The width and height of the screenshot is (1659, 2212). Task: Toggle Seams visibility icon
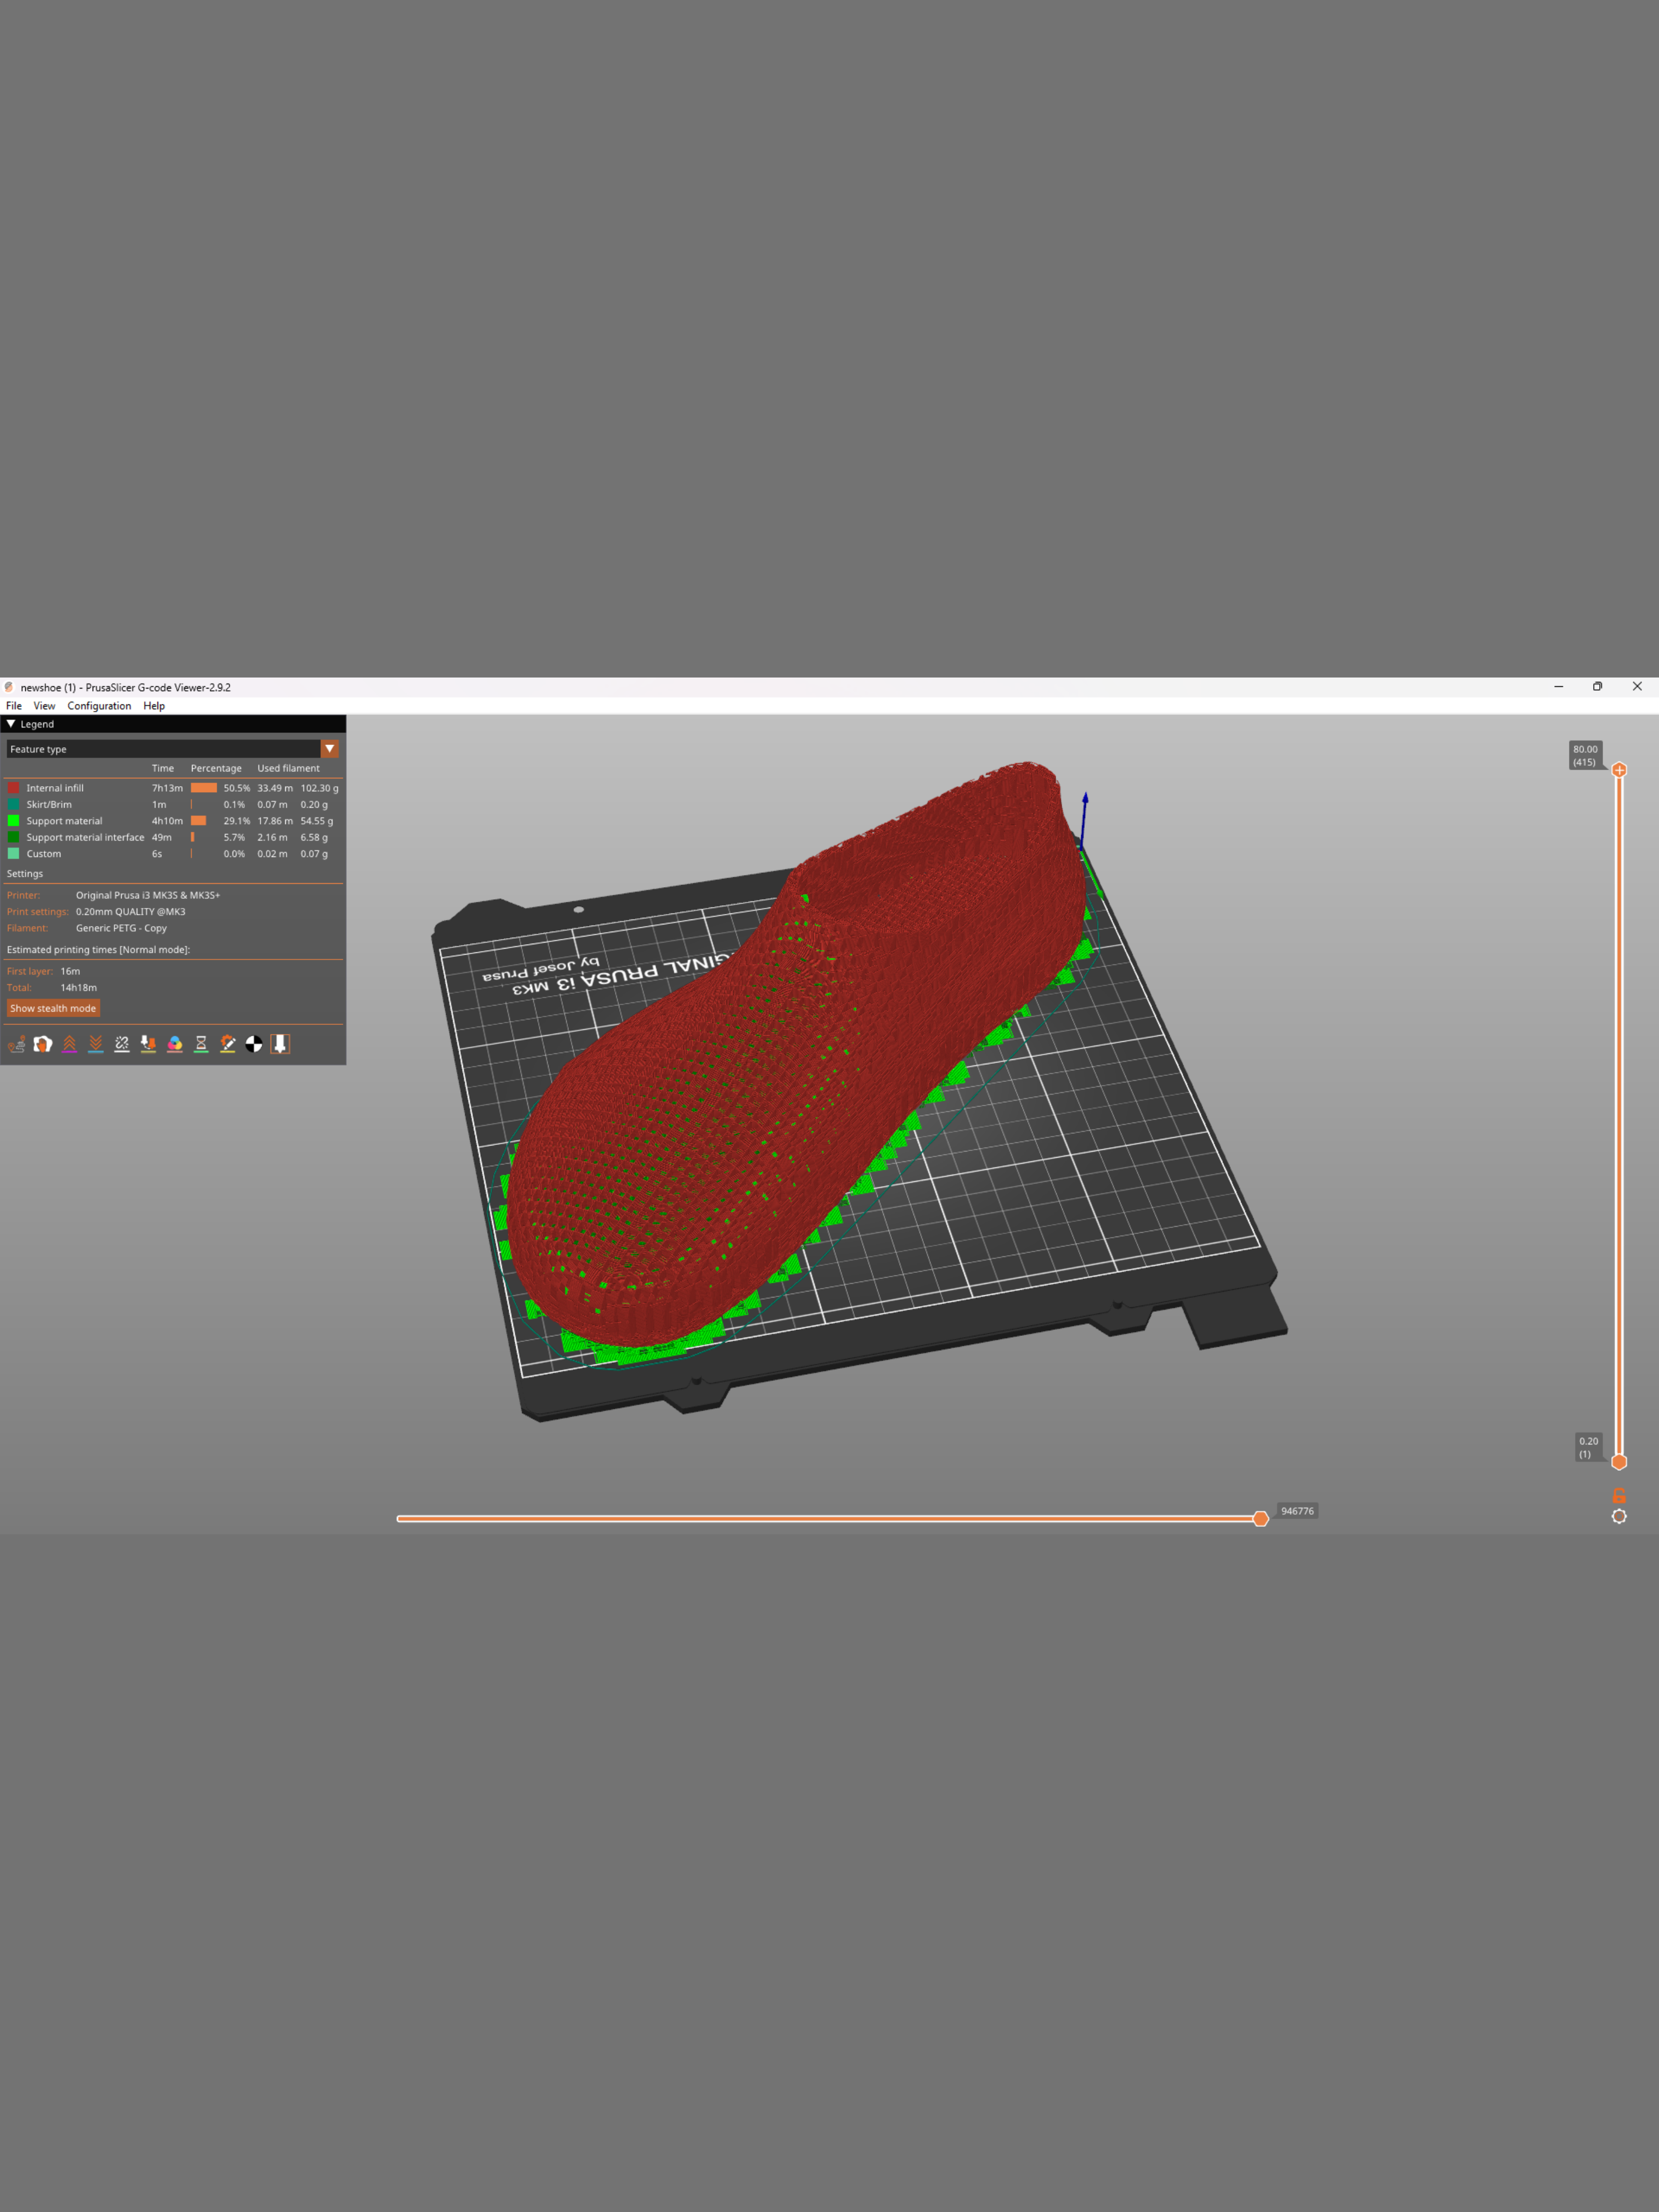pos(122,1044)
